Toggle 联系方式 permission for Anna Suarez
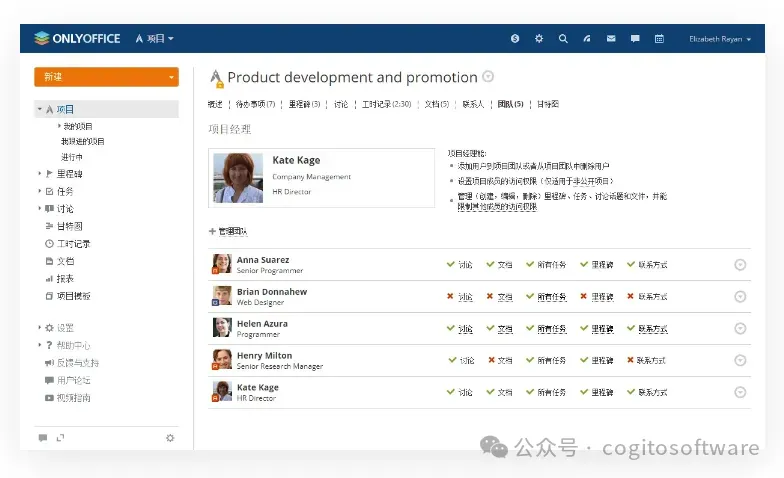The width and height of the screenshot is (784, 478). coord(647,265)
